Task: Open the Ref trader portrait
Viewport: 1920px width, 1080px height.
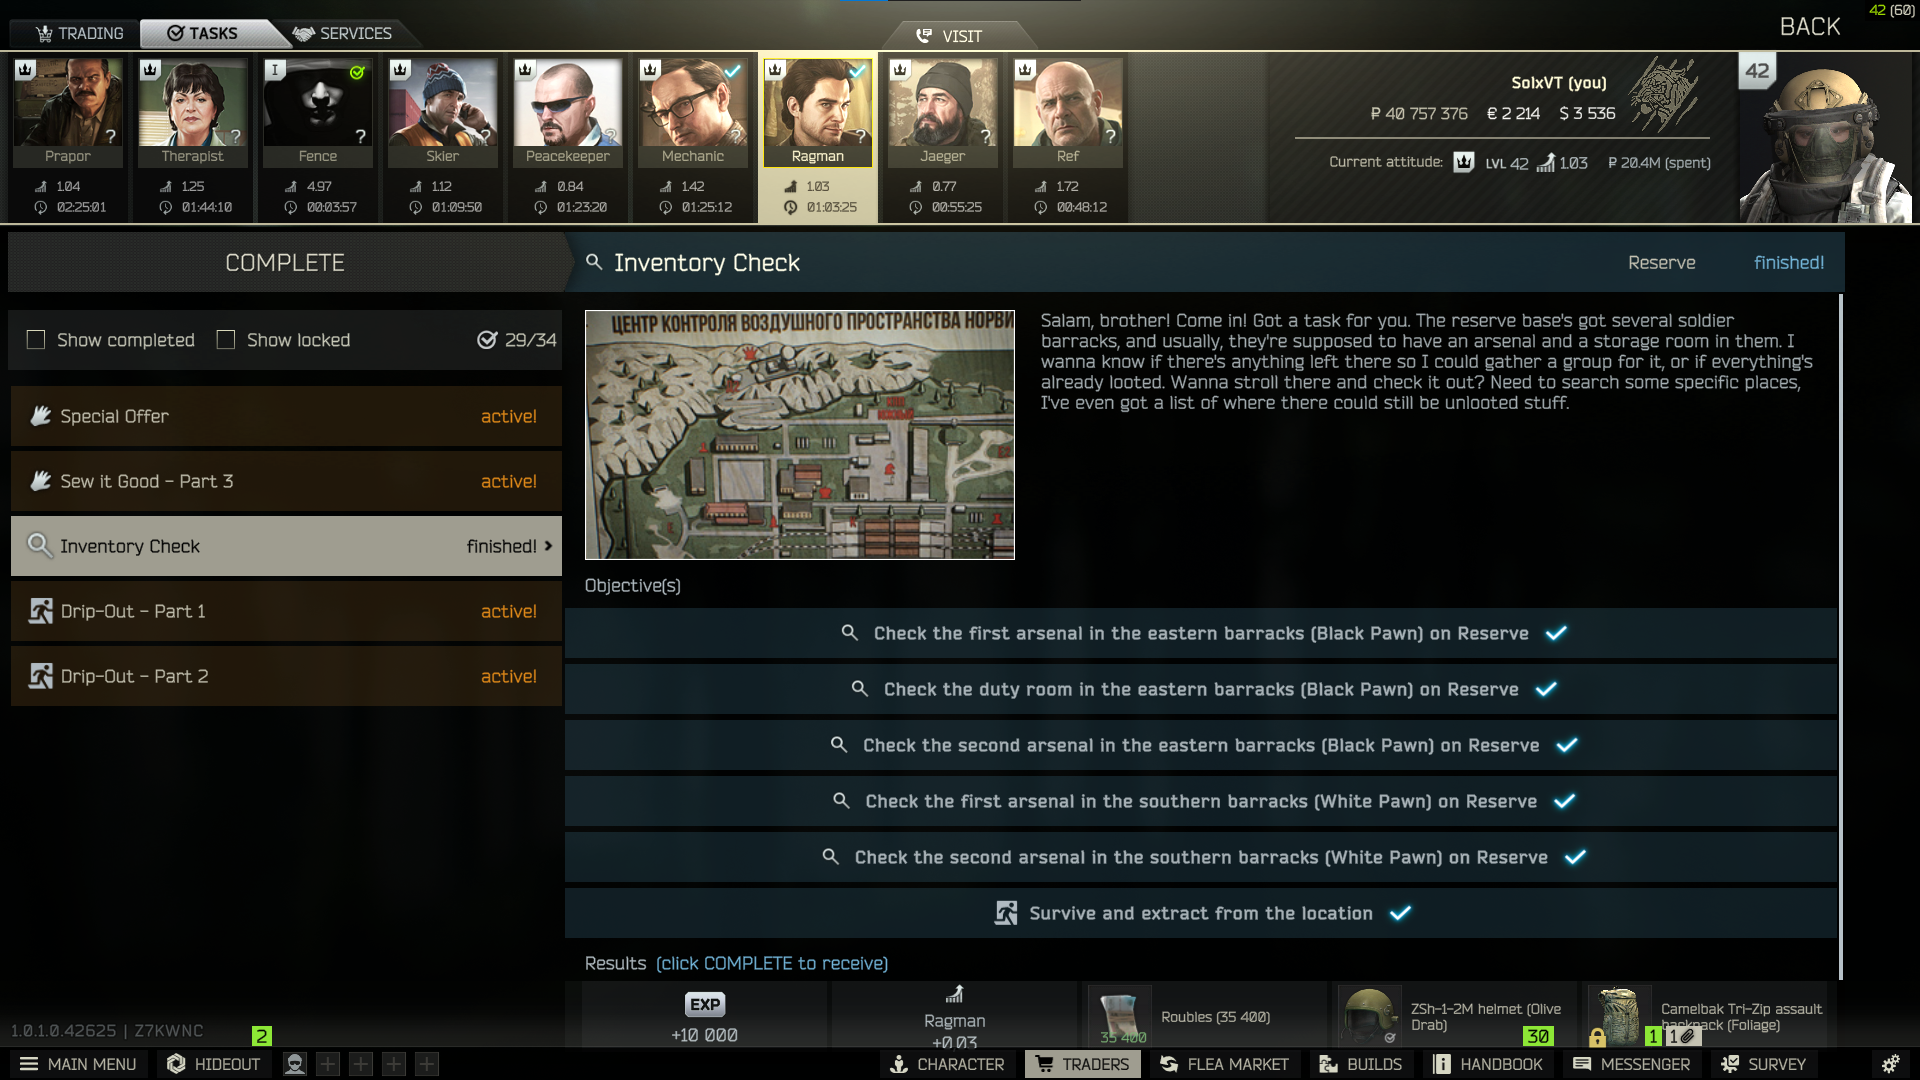Action: point(1068,112)
